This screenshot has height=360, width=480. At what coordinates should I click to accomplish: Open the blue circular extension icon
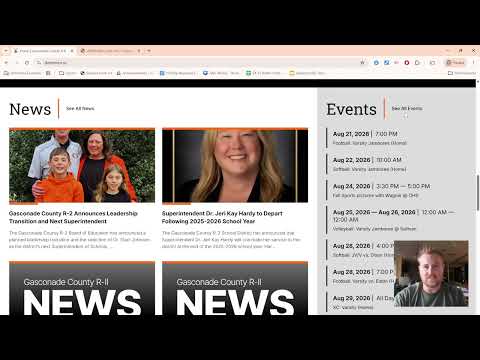376,63
